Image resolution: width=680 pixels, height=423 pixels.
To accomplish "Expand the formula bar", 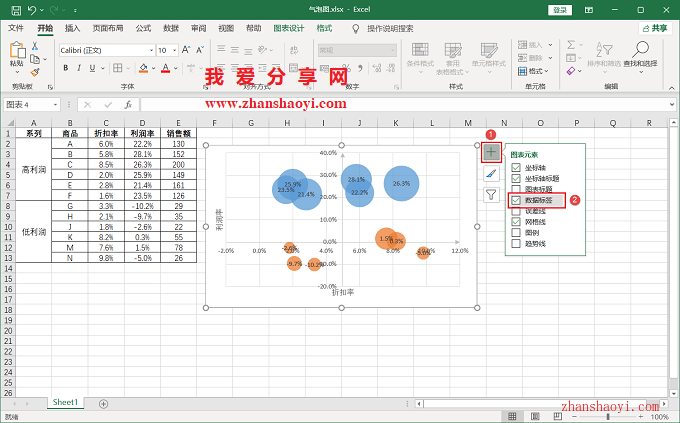I will [672, 104].
